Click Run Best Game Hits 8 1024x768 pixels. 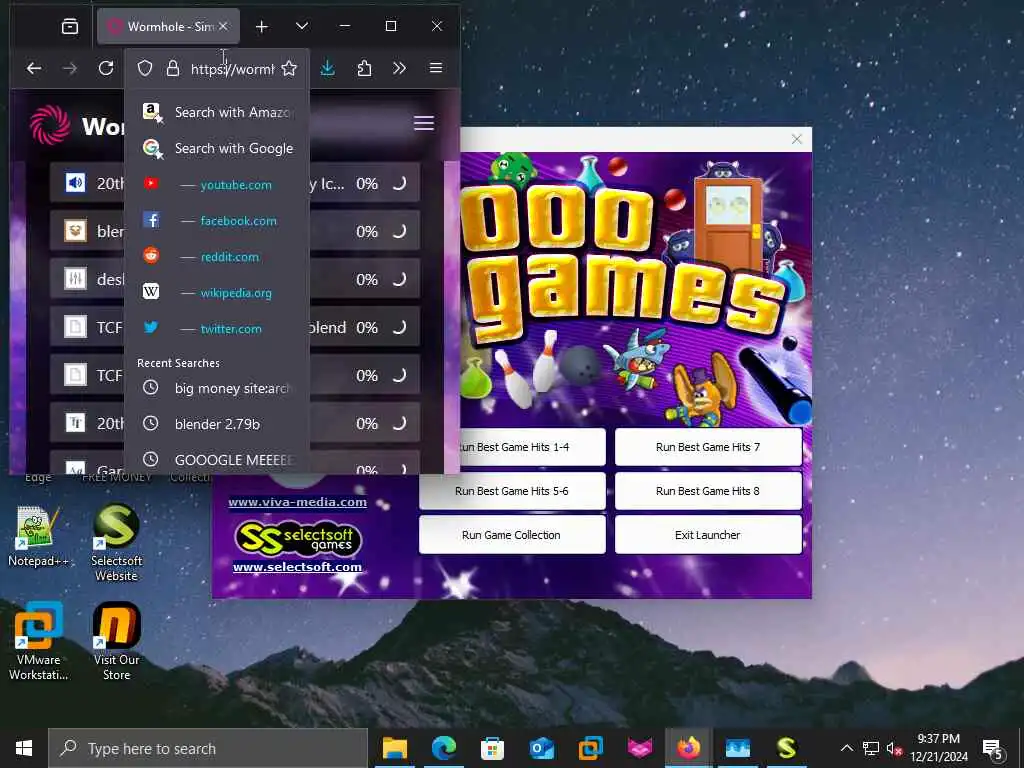(708, 490)
